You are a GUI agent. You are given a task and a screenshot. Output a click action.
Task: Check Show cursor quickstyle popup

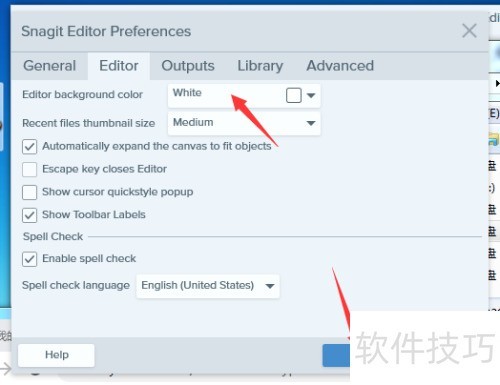[29, 192]
